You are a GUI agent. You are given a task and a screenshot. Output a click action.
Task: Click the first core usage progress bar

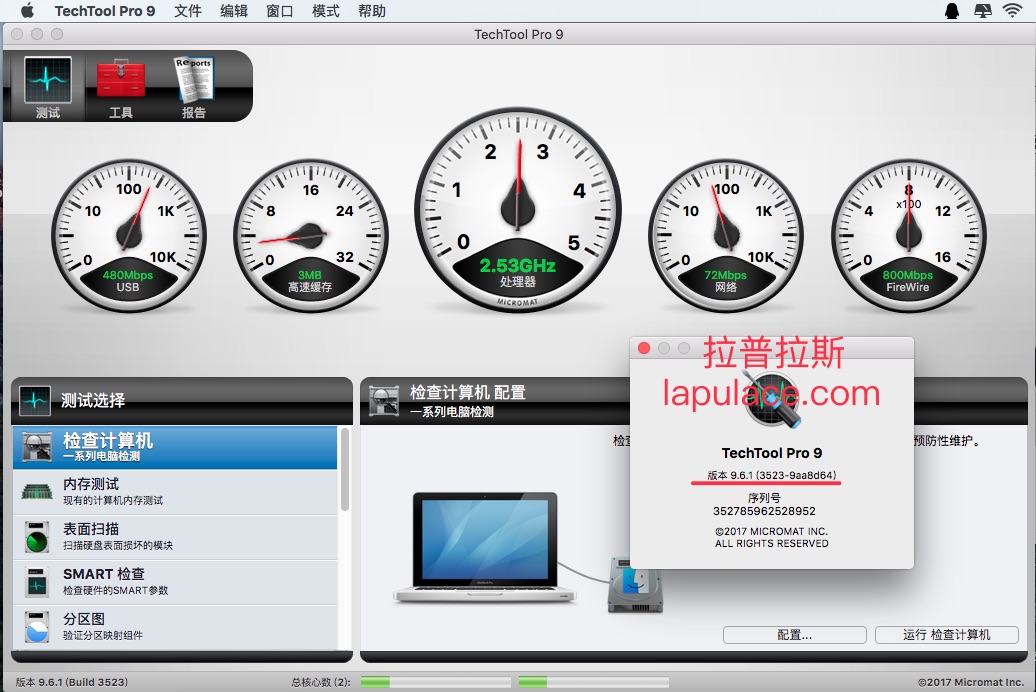[436, 682]
